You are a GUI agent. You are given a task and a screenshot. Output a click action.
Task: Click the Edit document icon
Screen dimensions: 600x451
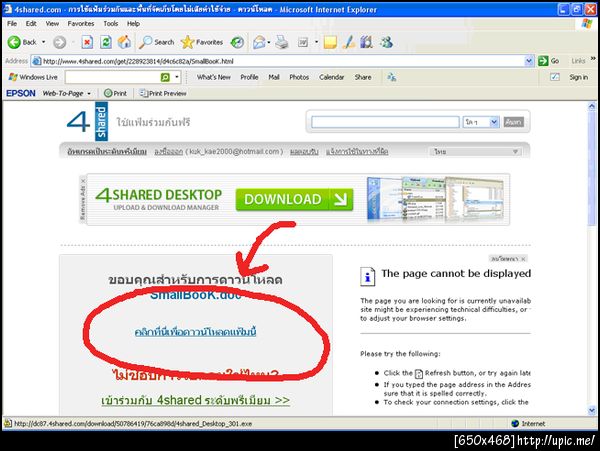[x=303, y=42]
